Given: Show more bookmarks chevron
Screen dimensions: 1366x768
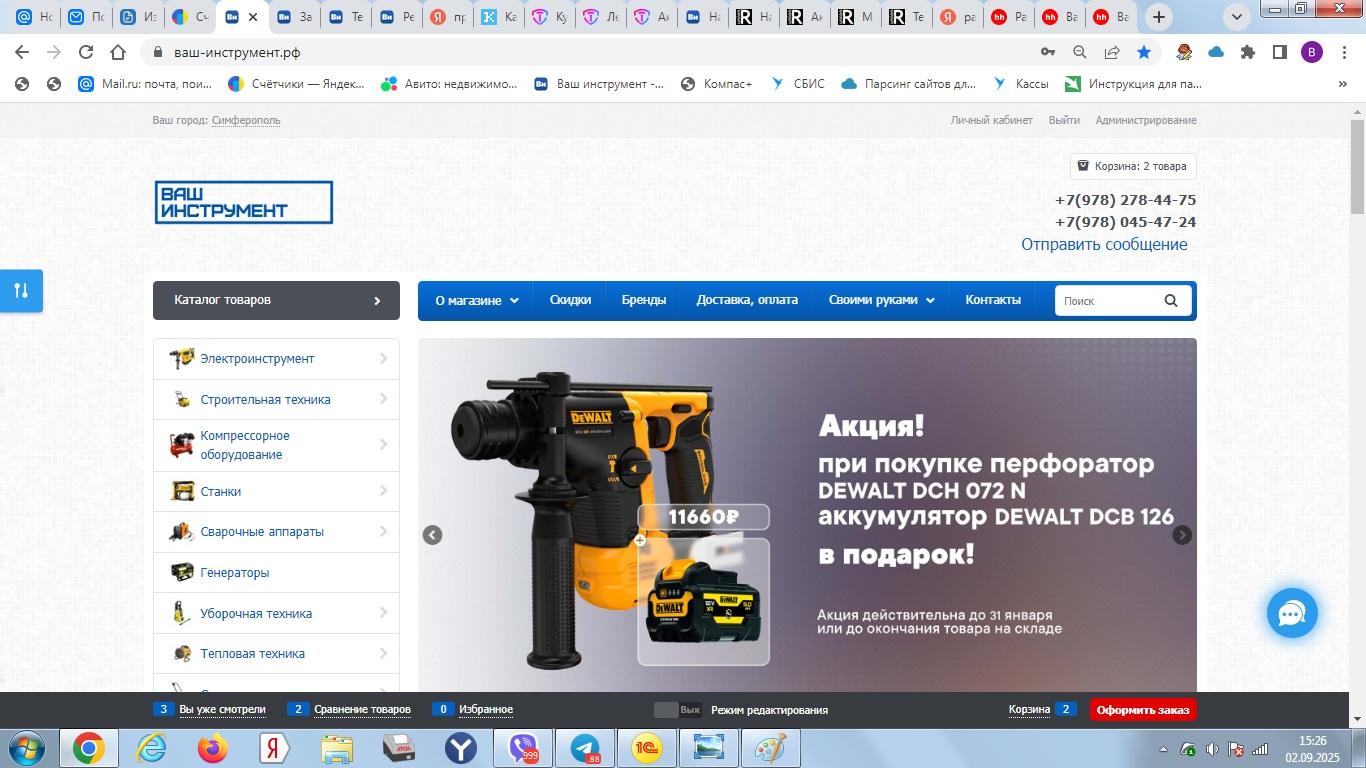Looking at the screenshot, I should (x=1342, y=84).
